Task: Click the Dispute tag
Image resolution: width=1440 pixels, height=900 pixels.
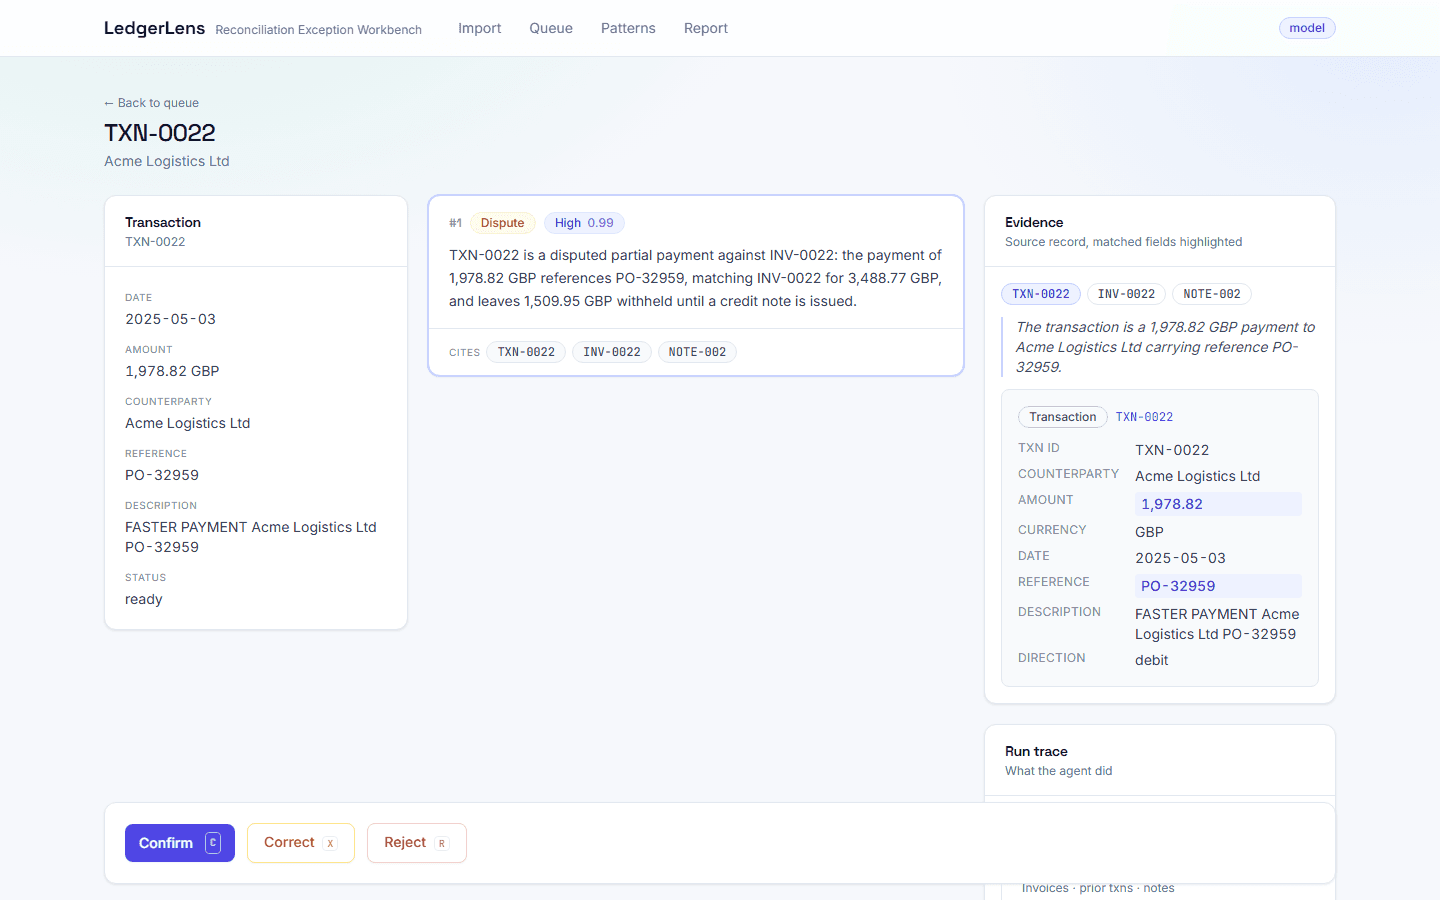Action: pyautogui.click(x=502, y=223)
